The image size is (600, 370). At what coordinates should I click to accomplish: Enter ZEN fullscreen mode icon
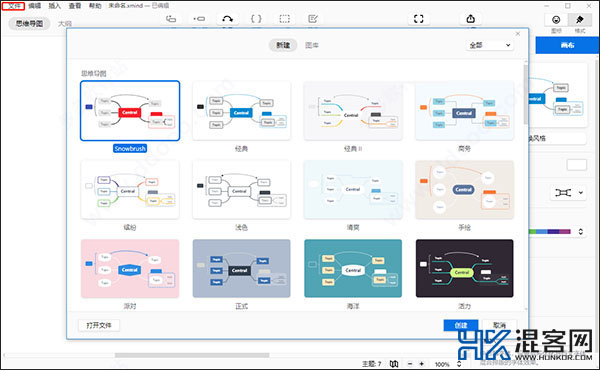[x=419, y=19]
